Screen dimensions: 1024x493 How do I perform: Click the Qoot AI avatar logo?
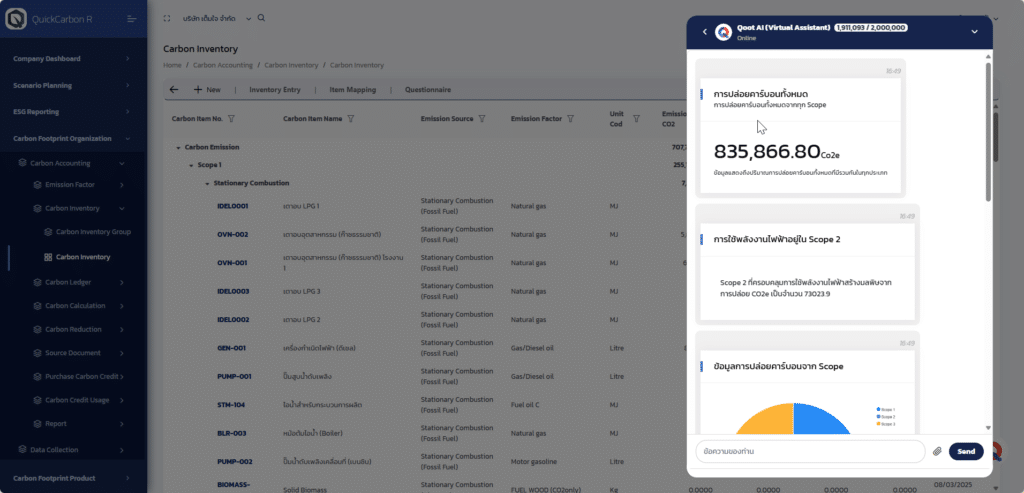(x=723, y=32)
